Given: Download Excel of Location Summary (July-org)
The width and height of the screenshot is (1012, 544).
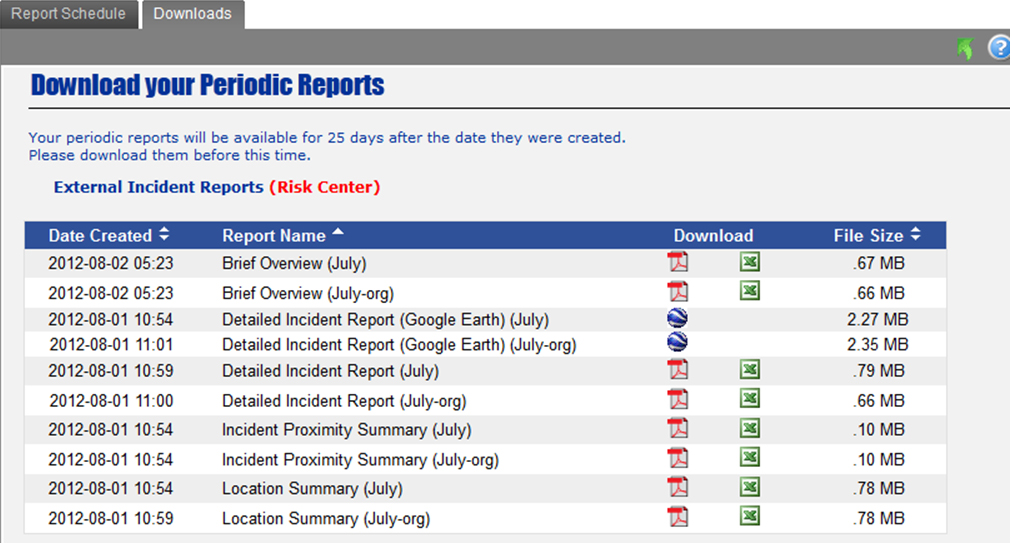Looking at the screenshot, I should (749, 517).
